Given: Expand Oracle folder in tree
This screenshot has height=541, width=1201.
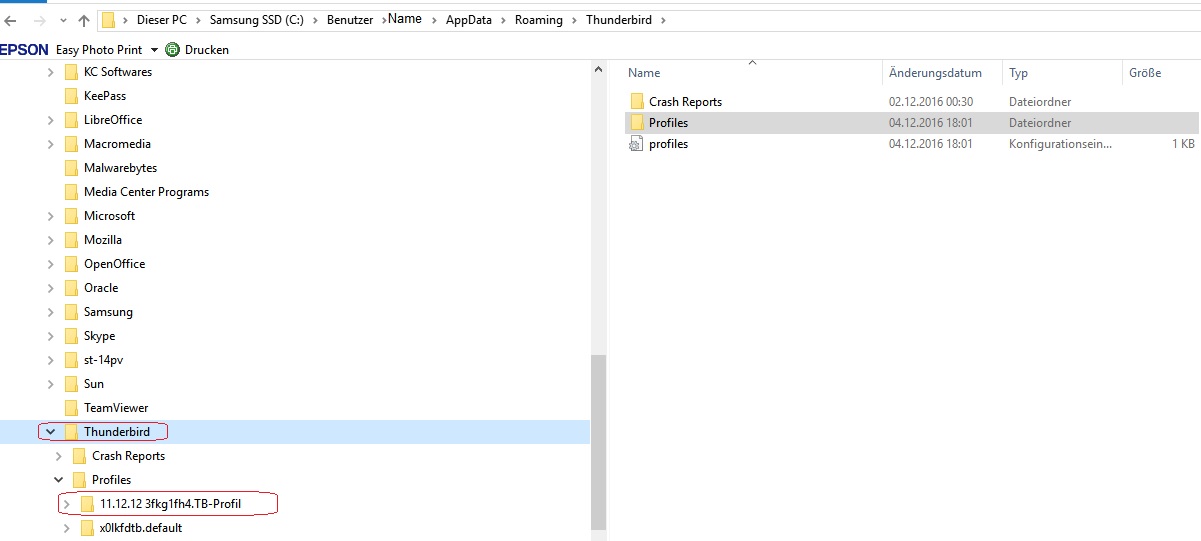Looking at the screenshot, I should (51, 288).
